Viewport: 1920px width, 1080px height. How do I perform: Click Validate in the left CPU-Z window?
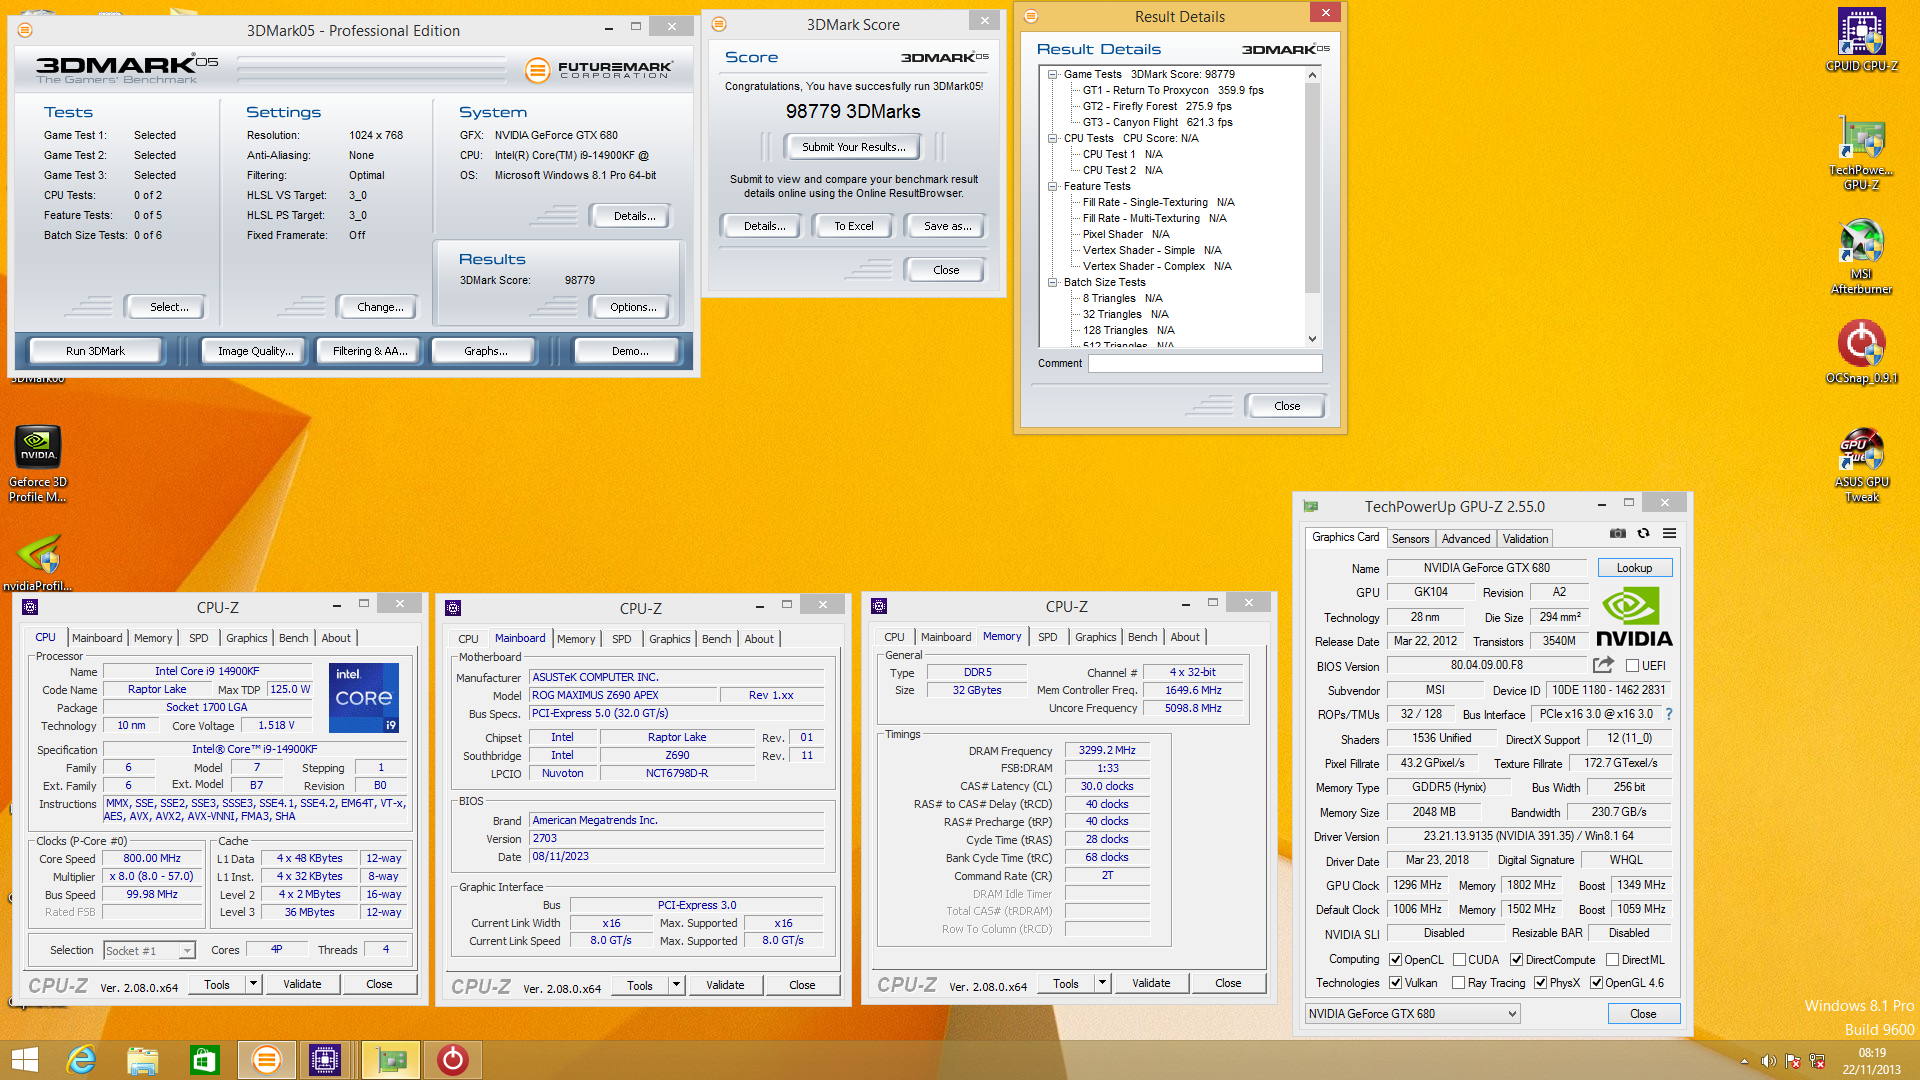coord(302,984)
